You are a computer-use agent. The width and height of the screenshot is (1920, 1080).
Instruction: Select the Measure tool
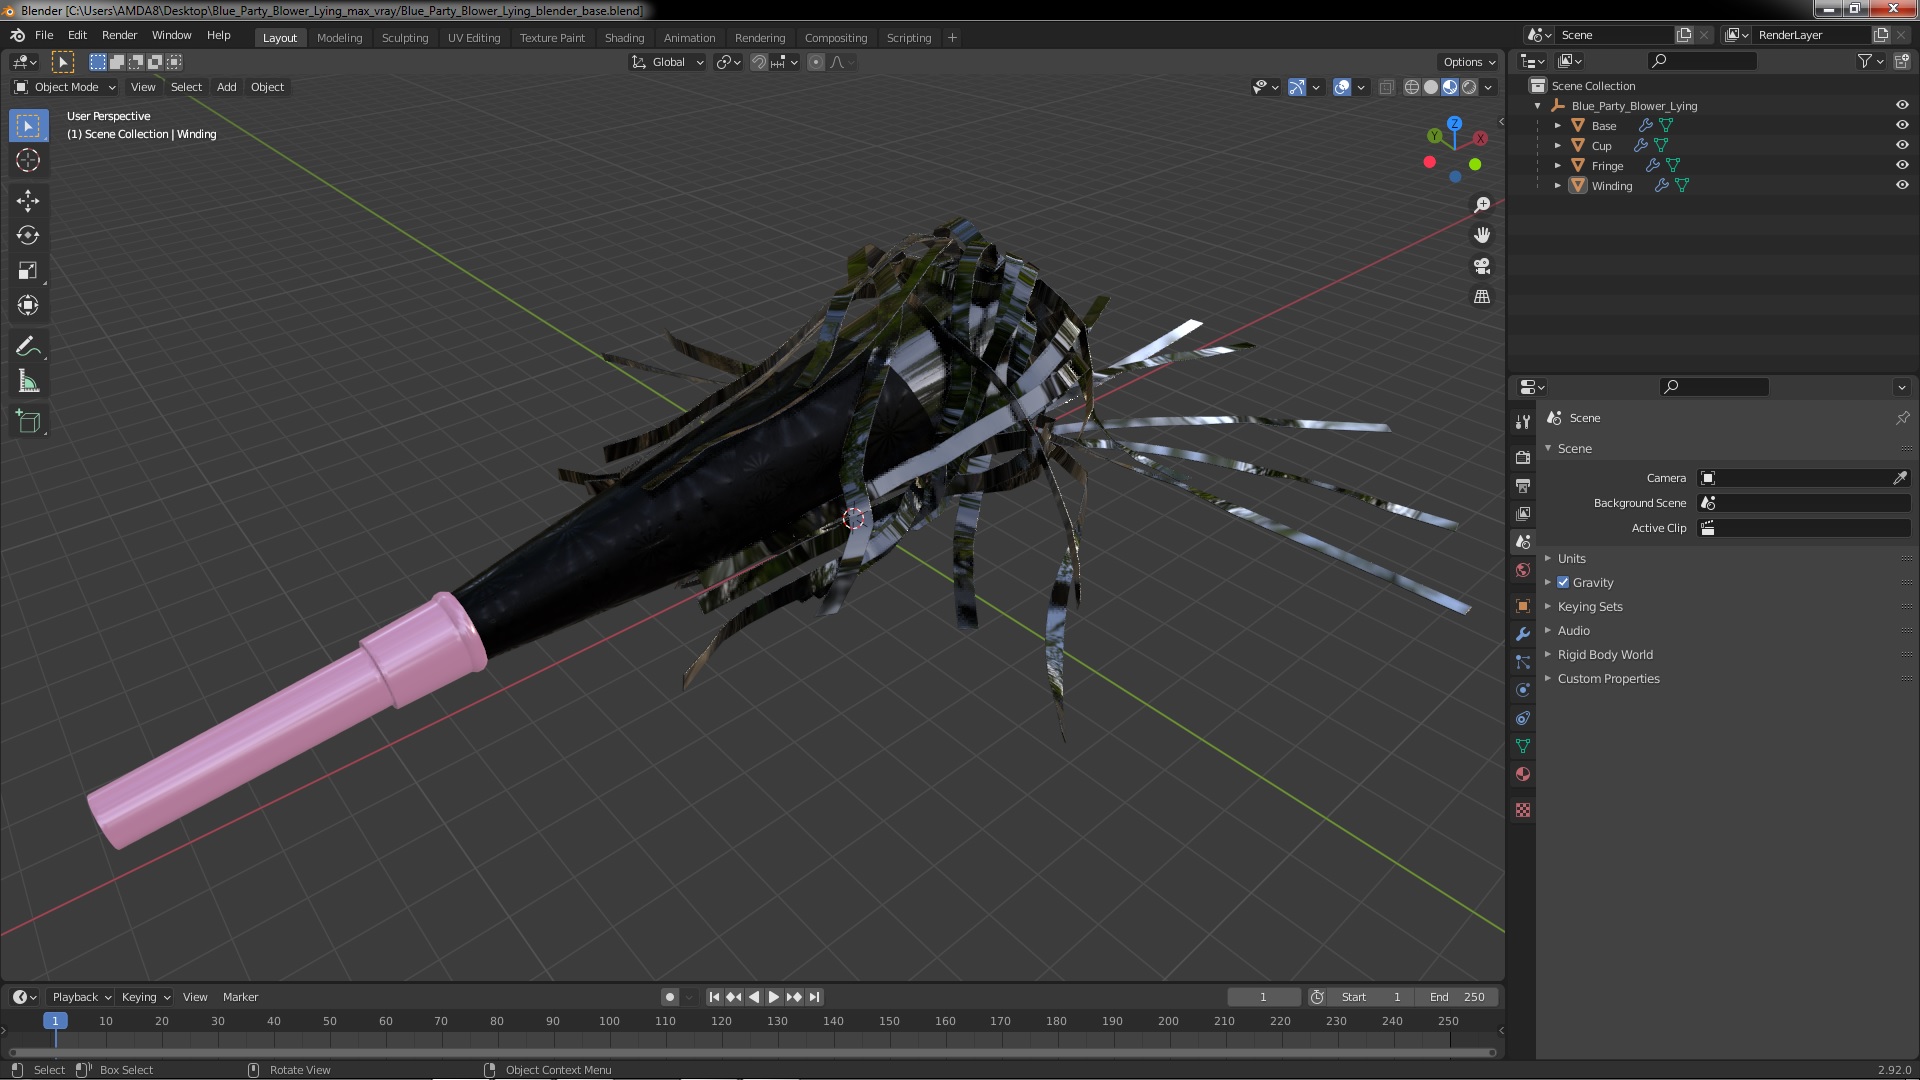pyautogui.click(x=28, y=382)
